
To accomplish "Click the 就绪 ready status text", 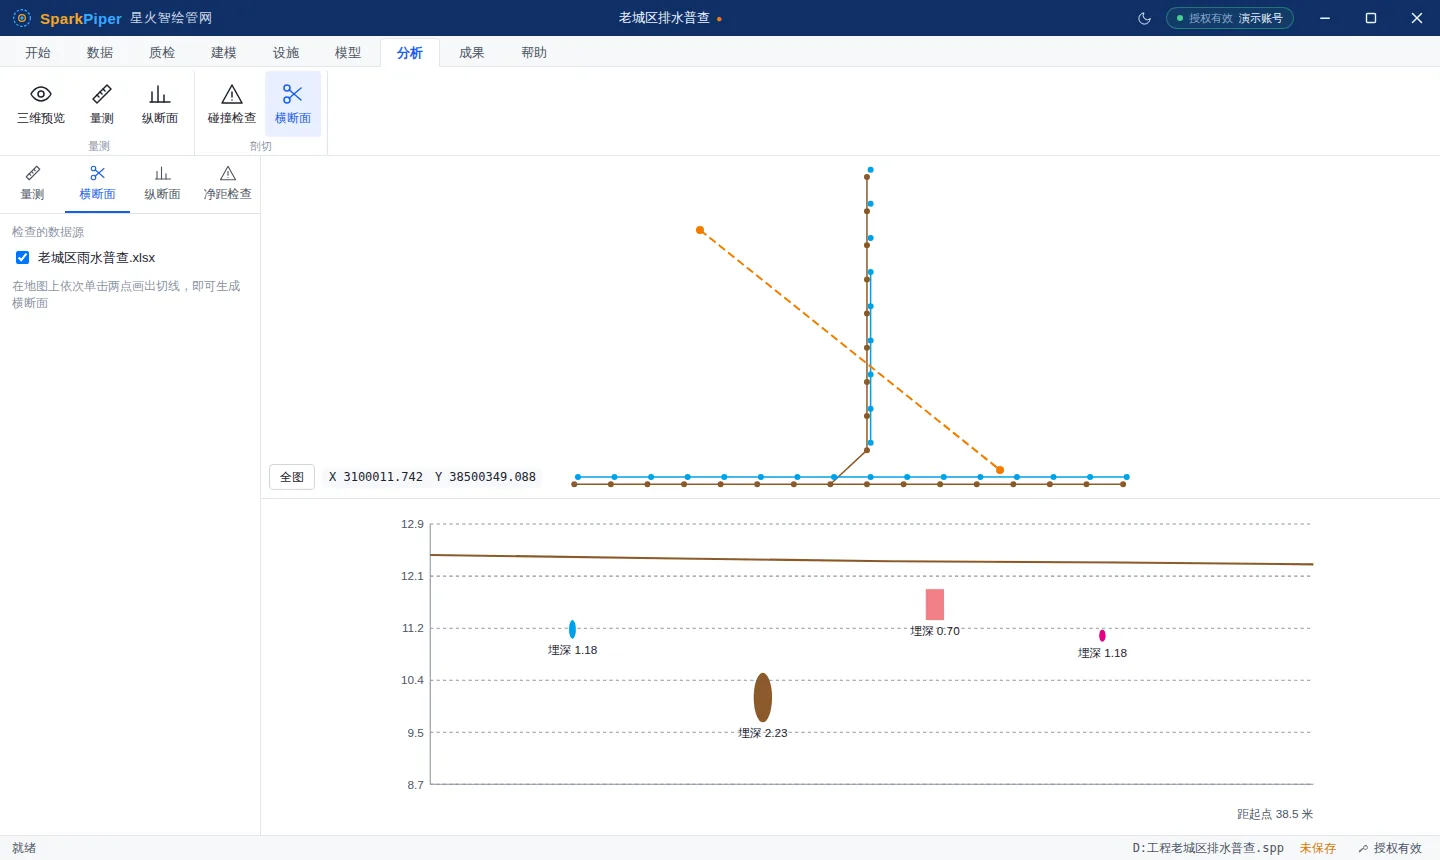I will point(24,848).
